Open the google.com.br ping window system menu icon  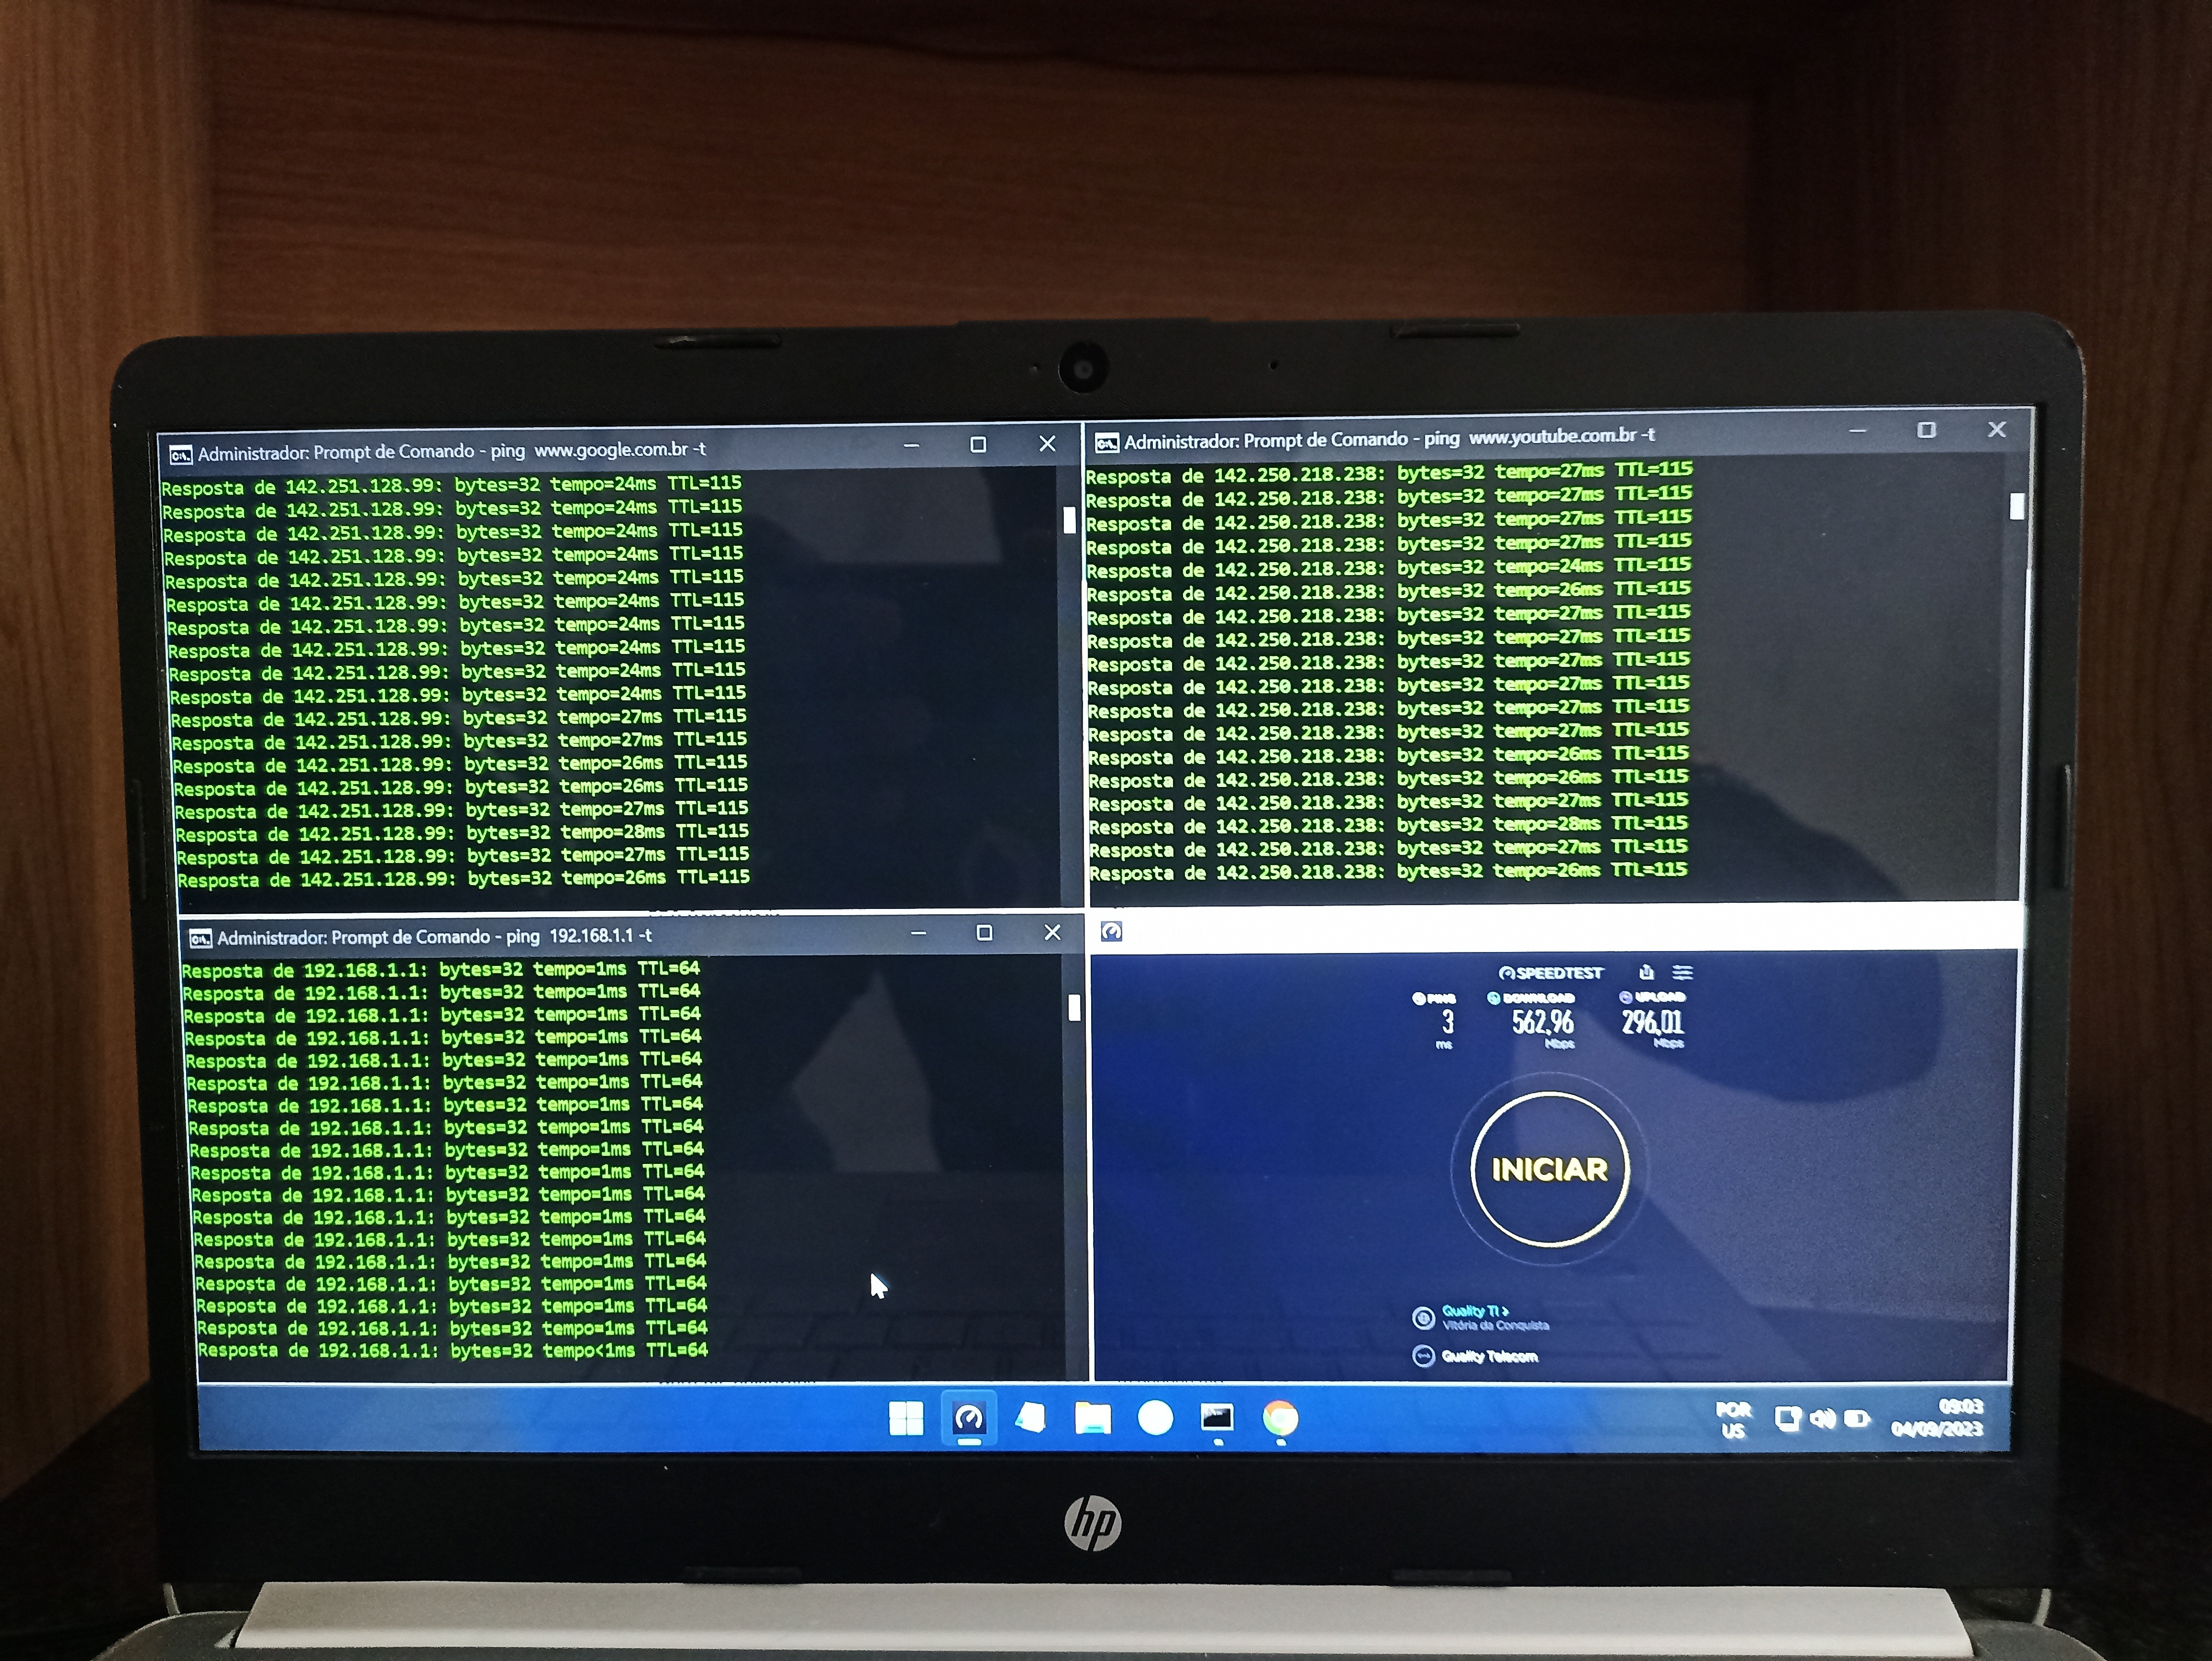pyautogui.click(x=180, y=455)
